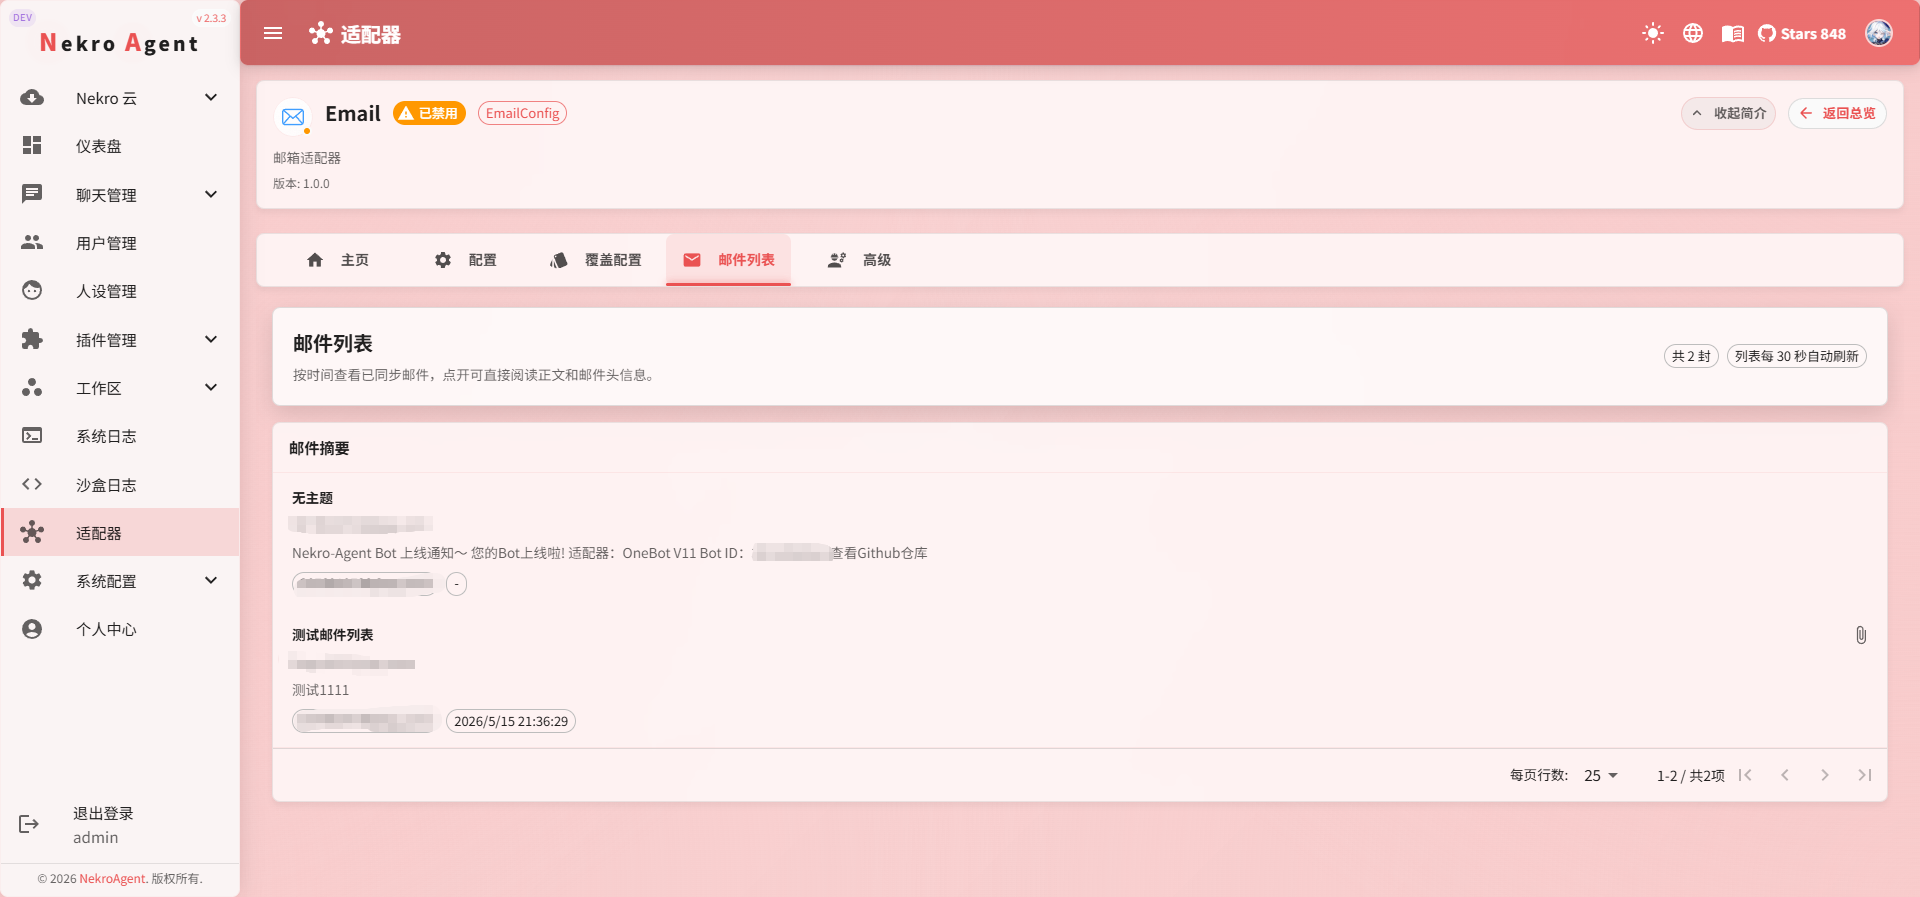Open the NekroAgent footer link
This screenshot has width=1920, height=897.
click(112, 879)
